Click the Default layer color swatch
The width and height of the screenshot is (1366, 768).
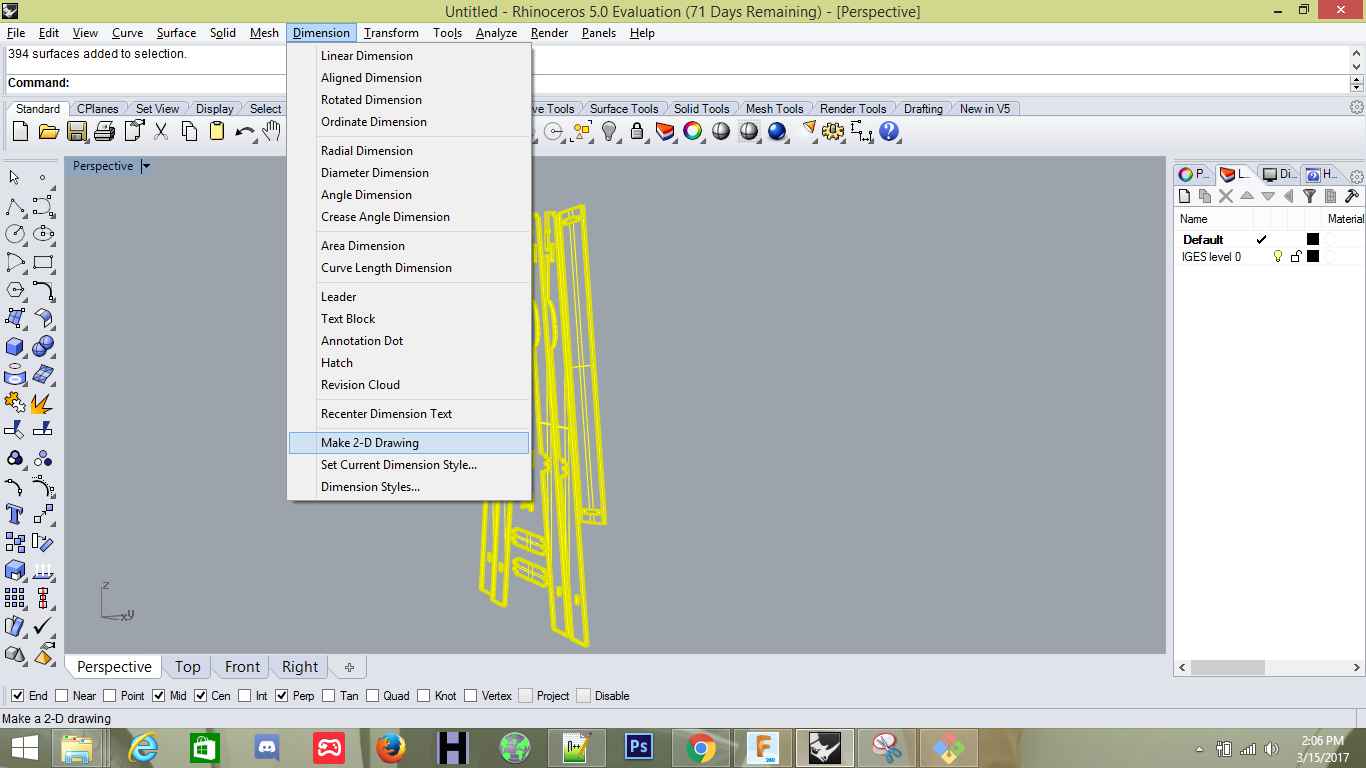[1313, 239]
